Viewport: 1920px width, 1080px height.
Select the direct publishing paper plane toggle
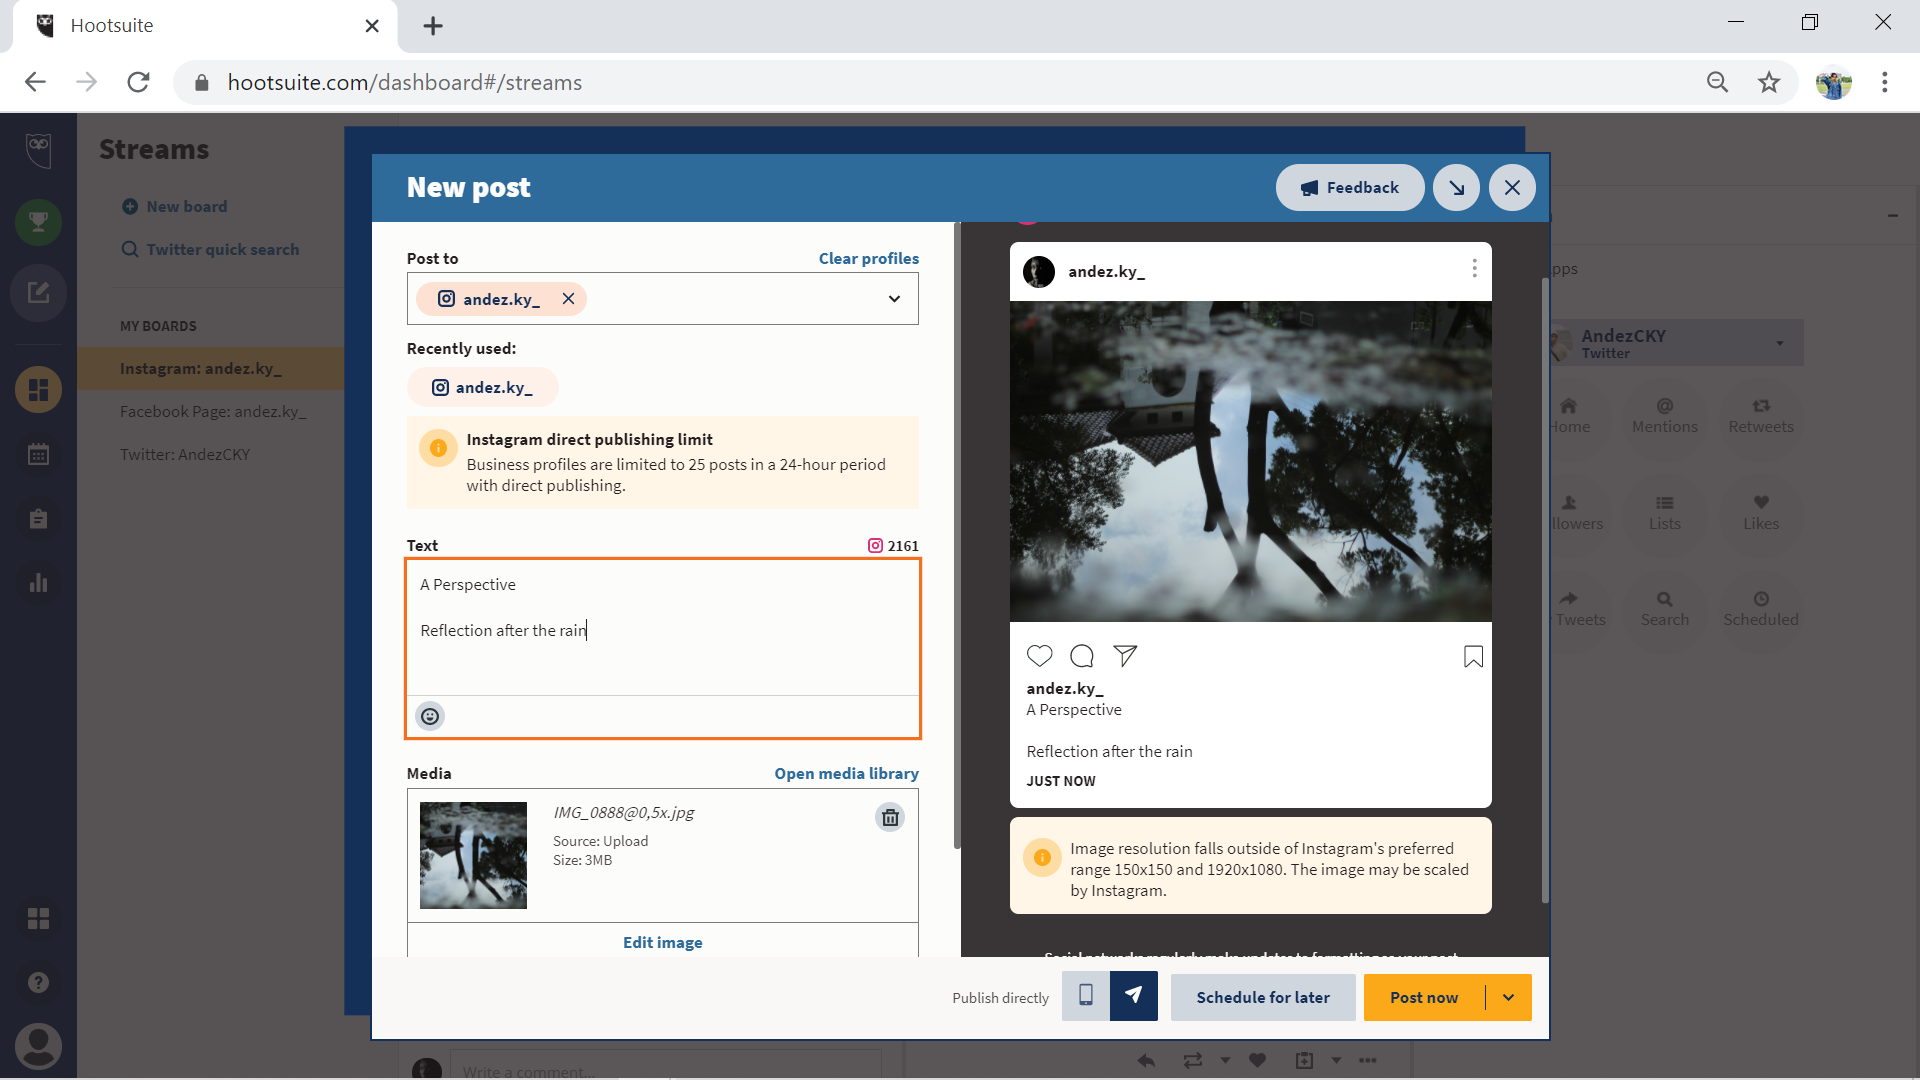tap(1133, 996)
